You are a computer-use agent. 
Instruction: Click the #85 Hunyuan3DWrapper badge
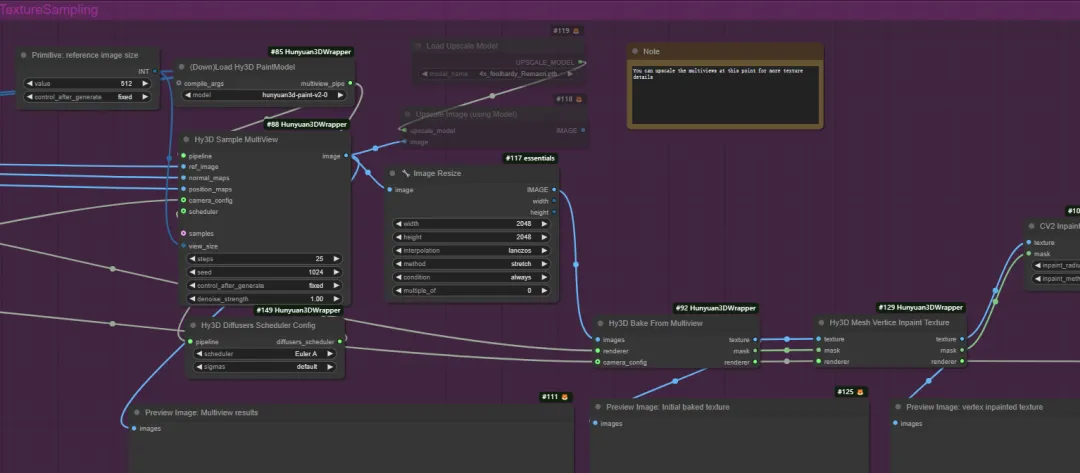coord(311,52)
